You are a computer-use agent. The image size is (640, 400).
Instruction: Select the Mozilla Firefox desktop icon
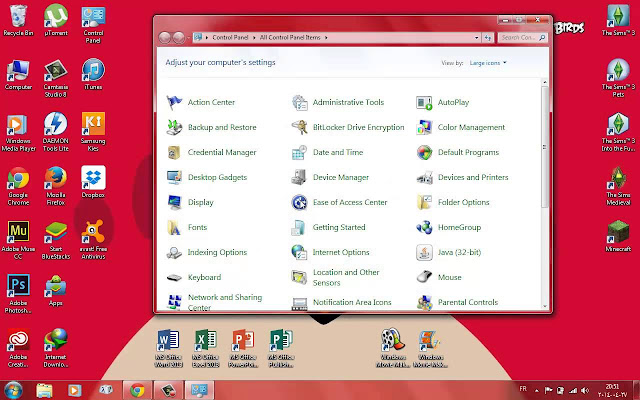[x=56, y=186]
